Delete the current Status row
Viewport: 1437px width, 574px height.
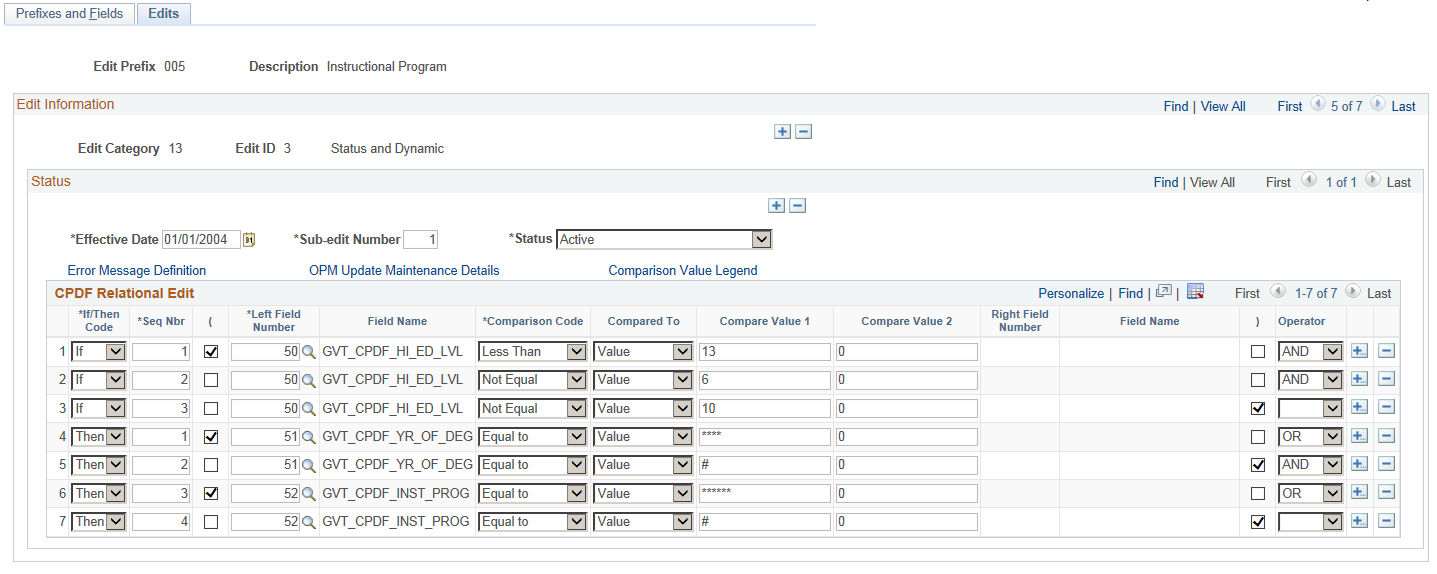(797, 206)
